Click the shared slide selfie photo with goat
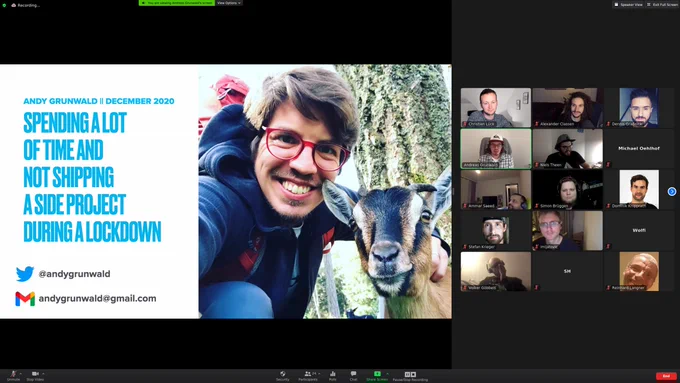 (x=325, y=191)
